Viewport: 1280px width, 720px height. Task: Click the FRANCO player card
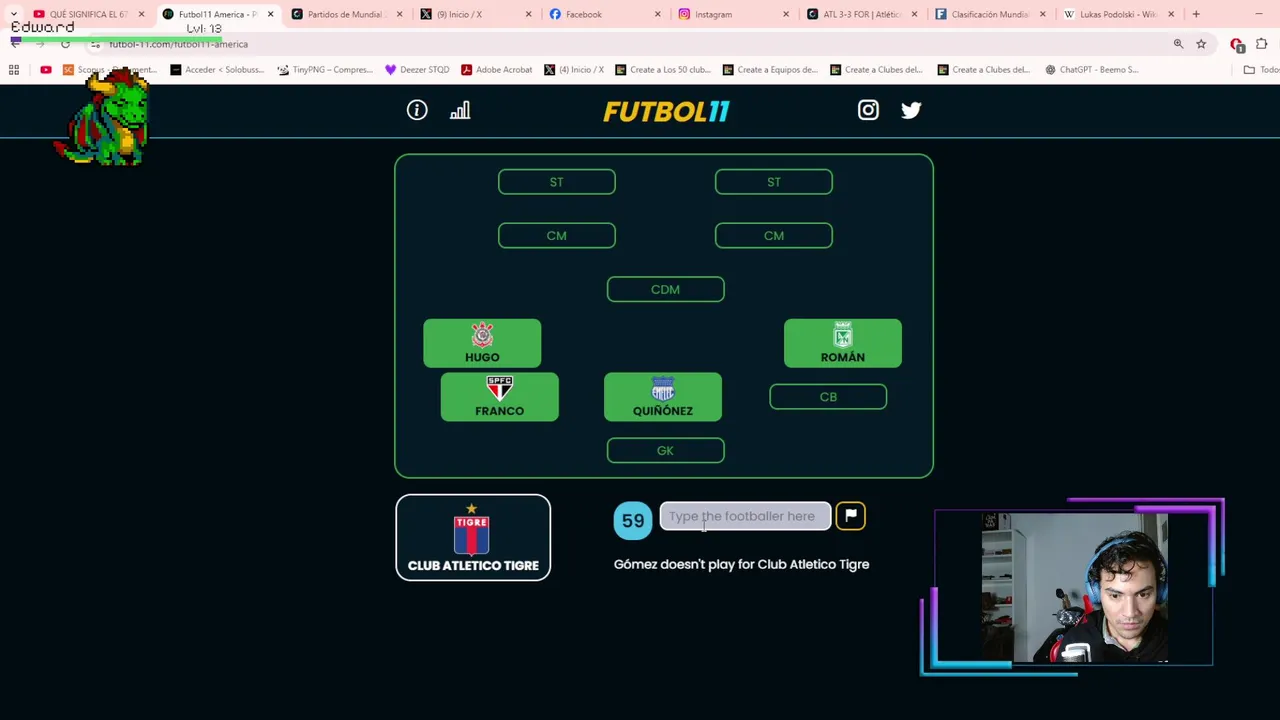[x=500, y=397]
